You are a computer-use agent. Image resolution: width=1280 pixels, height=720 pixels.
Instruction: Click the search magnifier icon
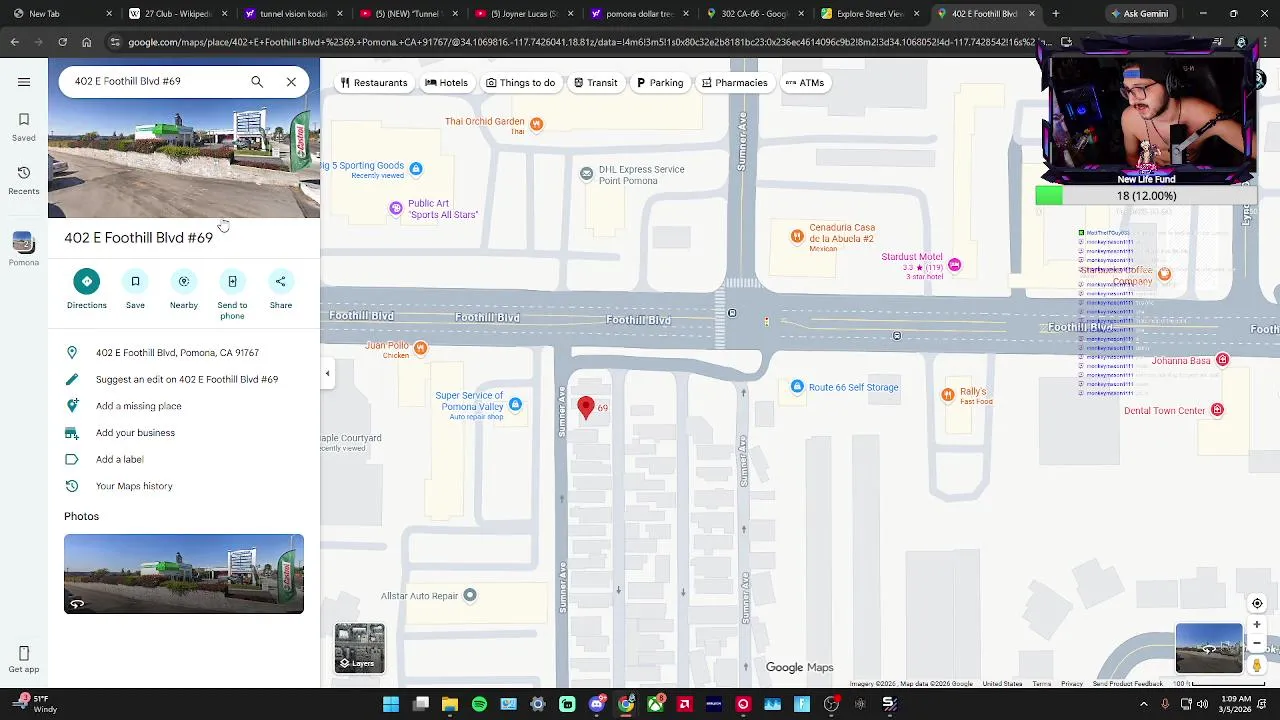257,82
